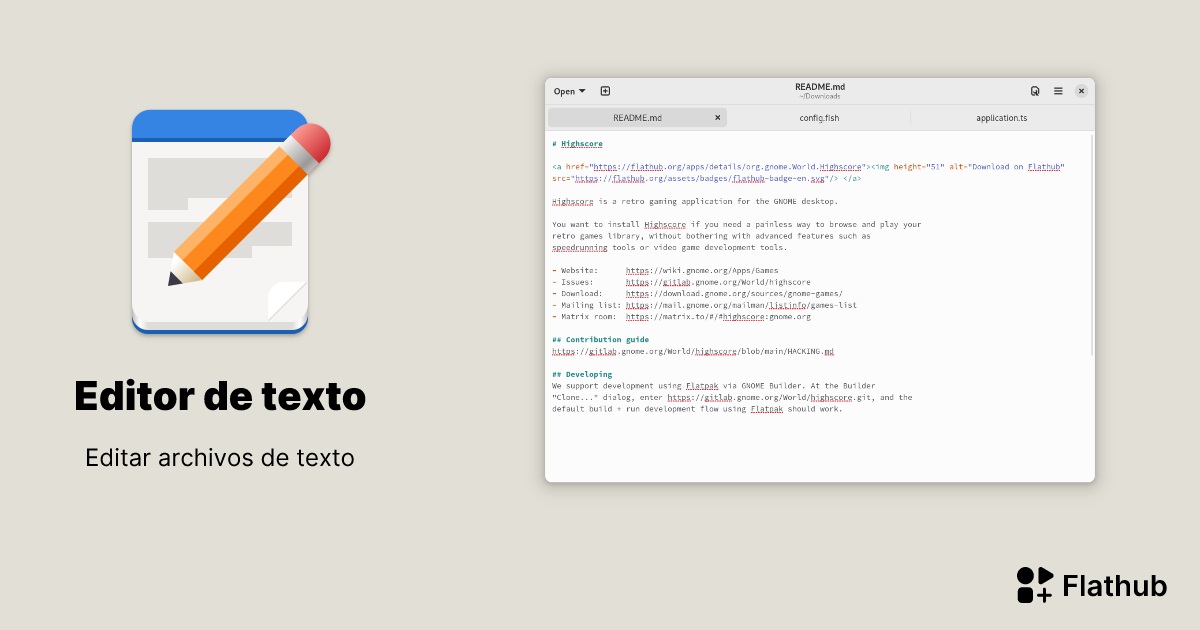Expand the Open recent documents dropdown

coord(568,90)
